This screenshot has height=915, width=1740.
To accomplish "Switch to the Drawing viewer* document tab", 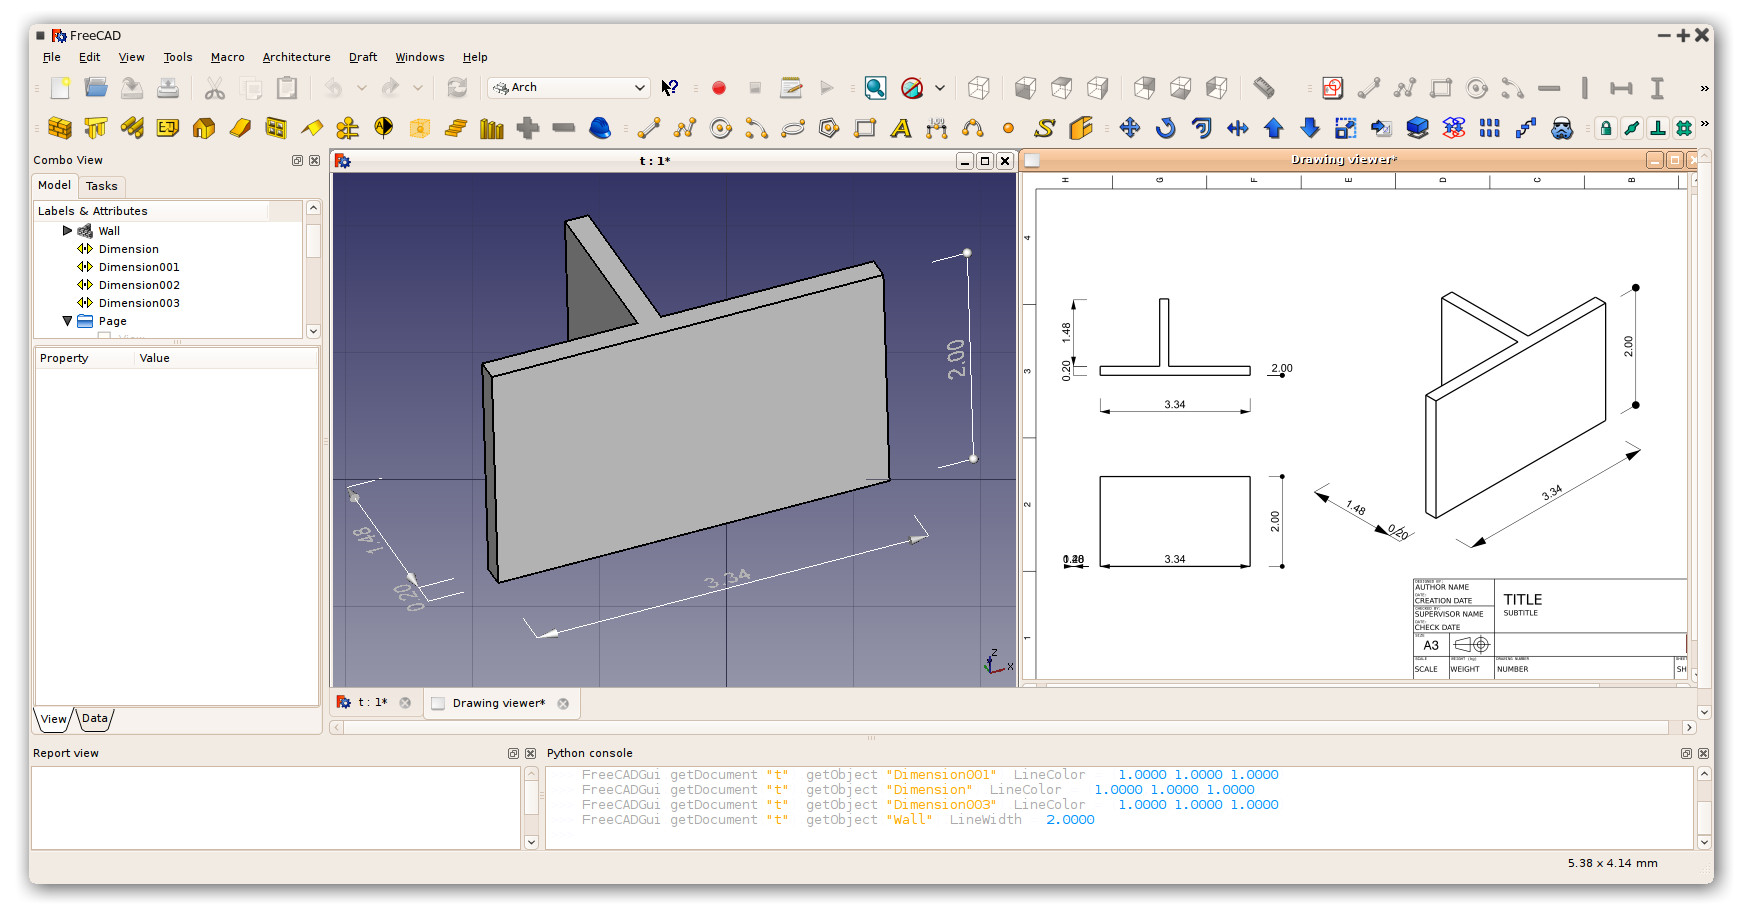I will (x=499, y=703).
